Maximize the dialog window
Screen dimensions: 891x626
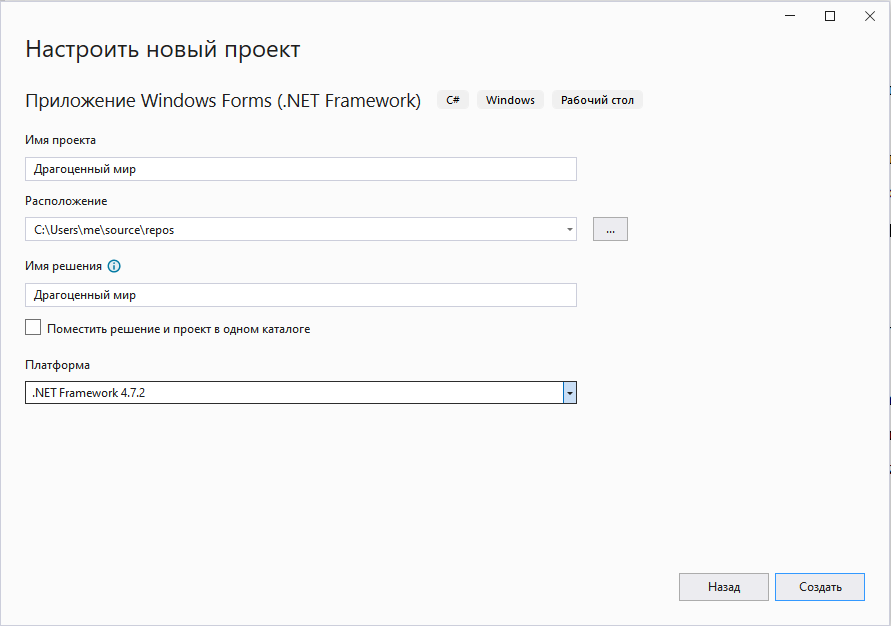click(830, 16)
